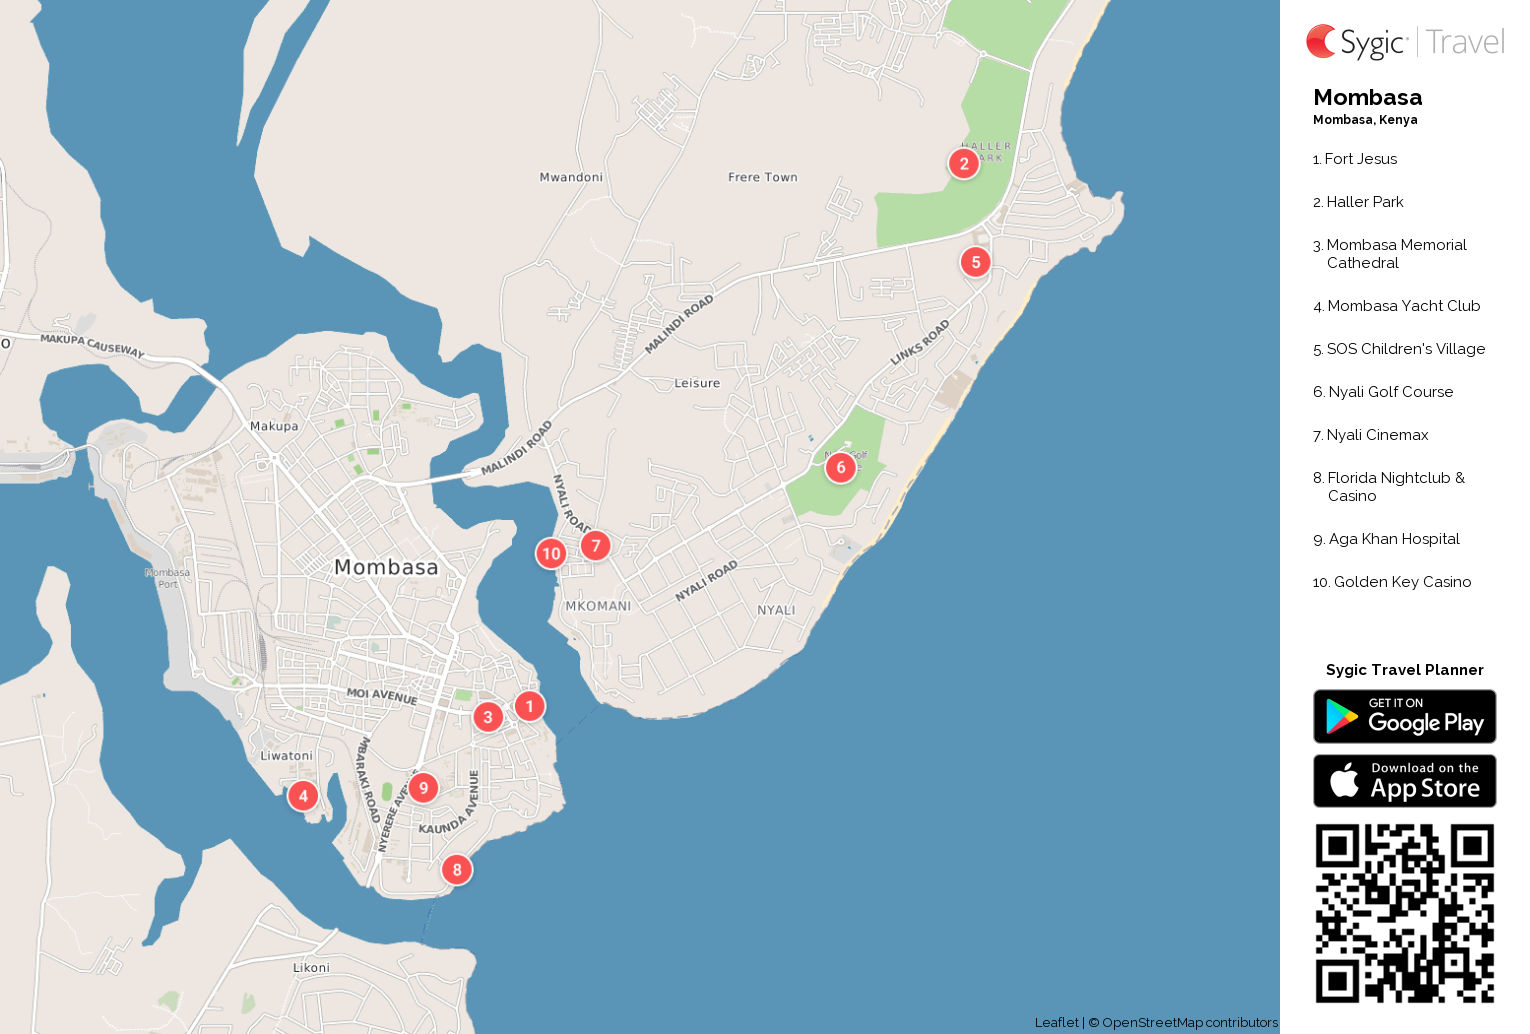Click map marker 7 on Nyali Road
This screenshot has height=1034, width=1530.
coord(596,545)
